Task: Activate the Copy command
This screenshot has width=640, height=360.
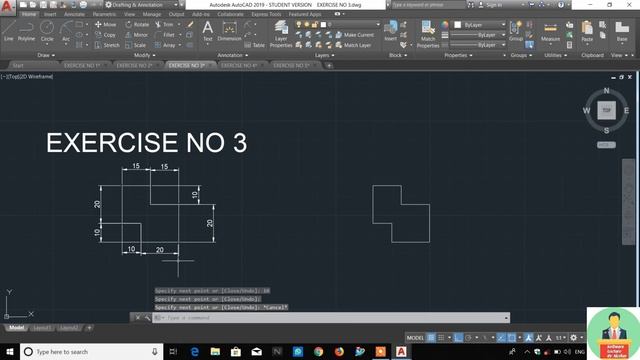Action: tap(105, 35)
